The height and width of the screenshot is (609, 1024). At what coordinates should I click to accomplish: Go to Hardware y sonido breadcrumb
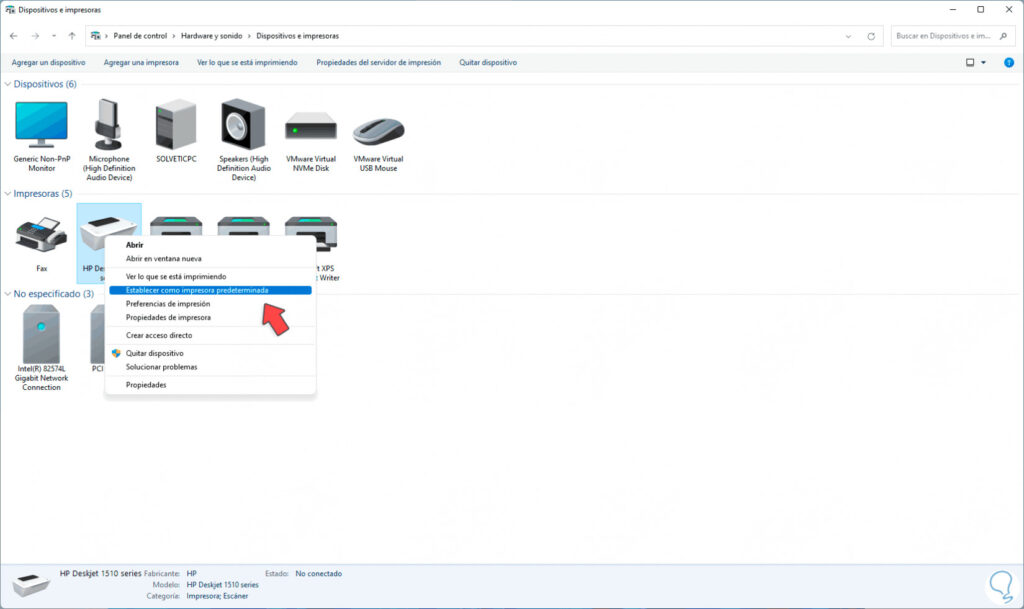click(212, 36)
